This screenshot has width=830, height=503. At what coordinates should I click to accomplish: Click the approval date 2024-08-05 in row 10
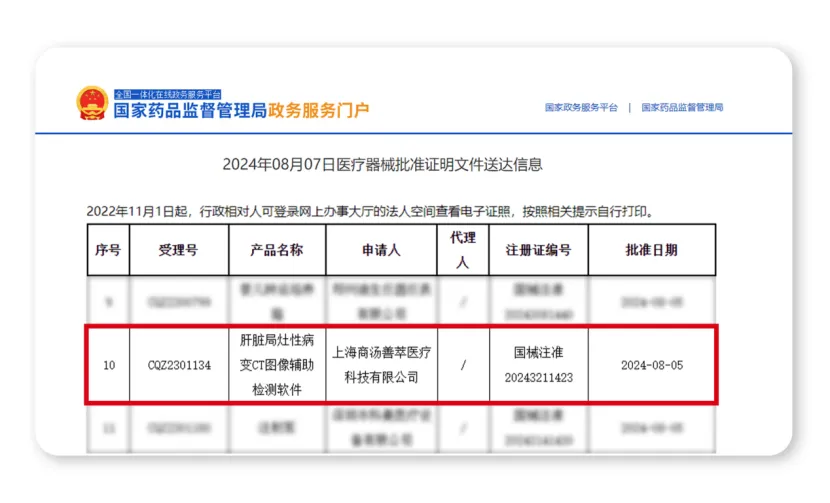651,365
